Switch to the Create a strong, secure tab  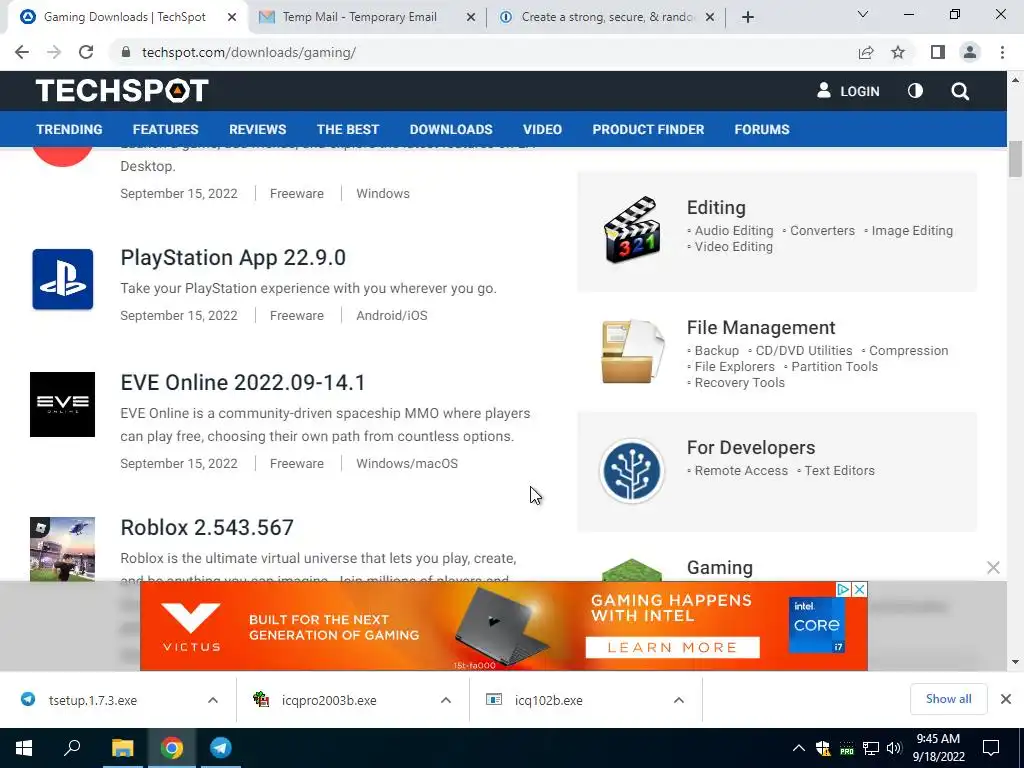(x=607, y=17)
